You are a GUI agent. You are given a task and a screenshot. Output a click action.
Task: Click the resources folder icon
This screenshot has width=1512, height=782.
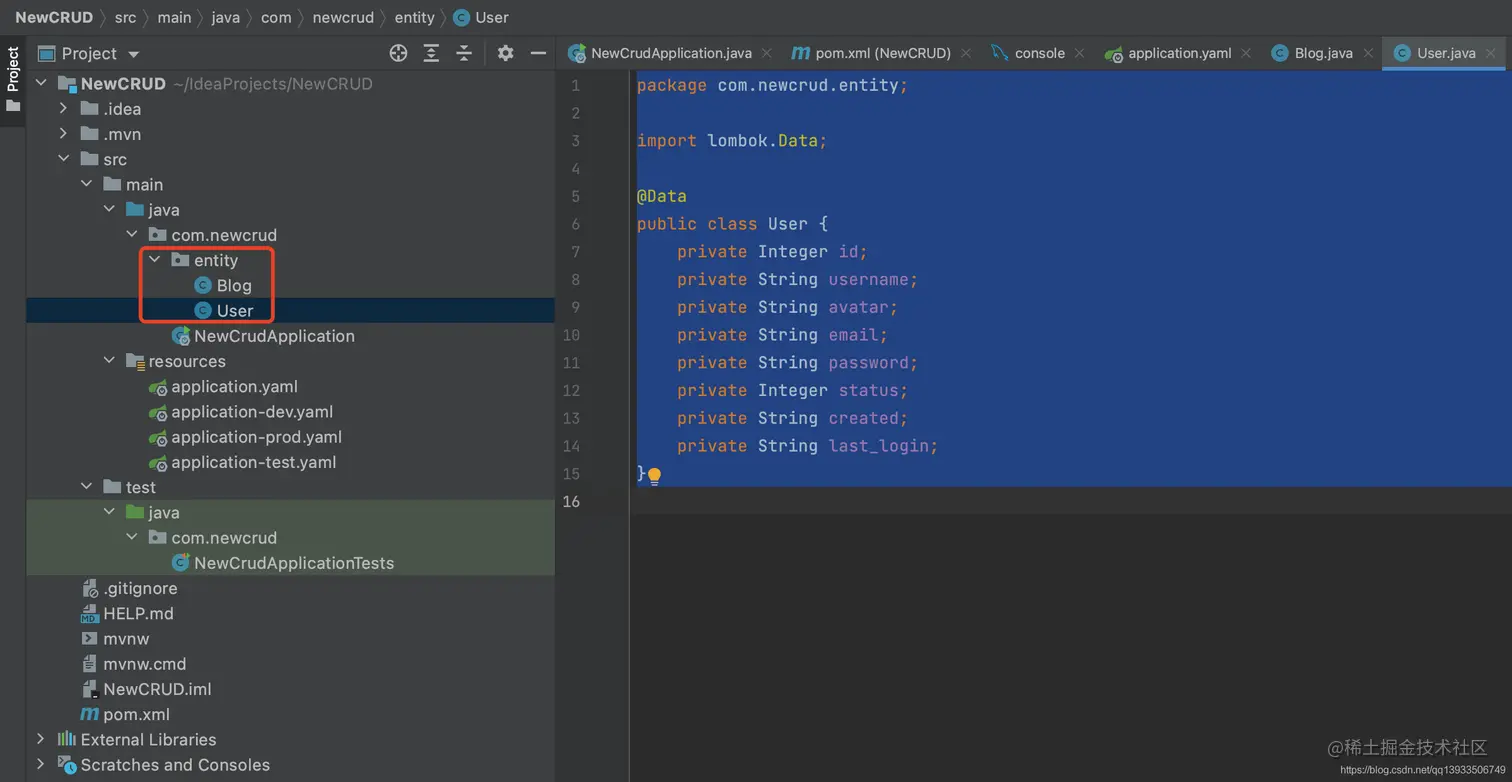coord(135,361)
